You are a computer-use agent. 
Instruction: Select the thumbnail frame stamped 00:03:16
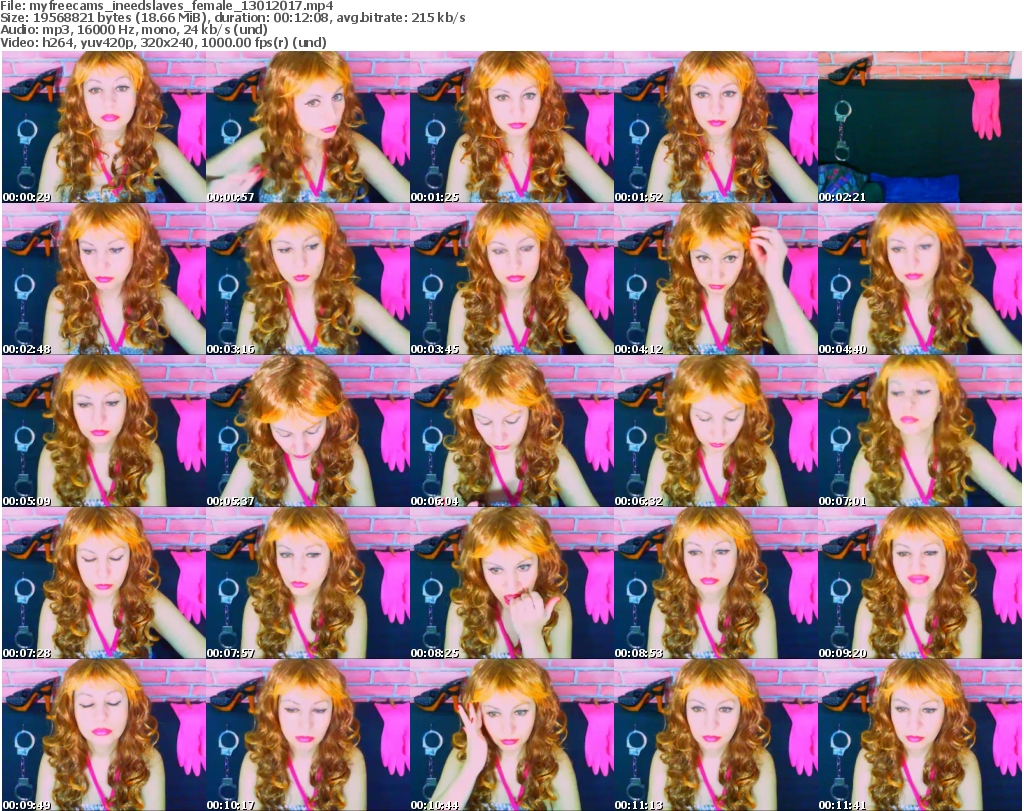(308, 279)
